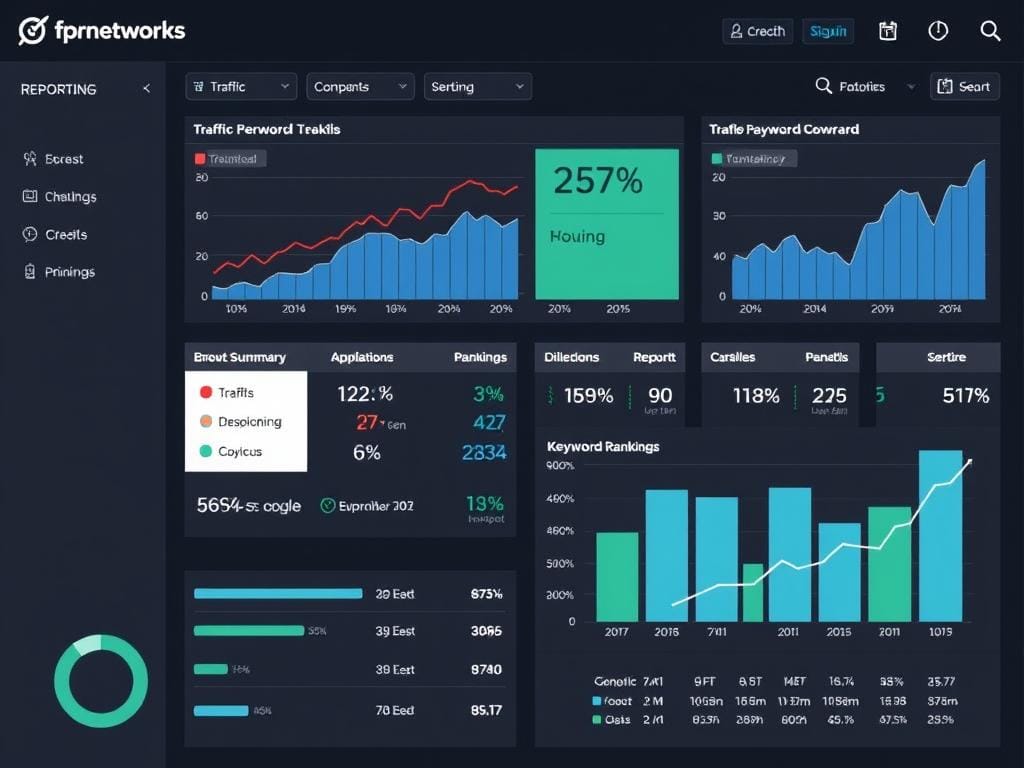Click the topmost progress bar in bottom list
1024x768 pixels.
pos(278,592)
